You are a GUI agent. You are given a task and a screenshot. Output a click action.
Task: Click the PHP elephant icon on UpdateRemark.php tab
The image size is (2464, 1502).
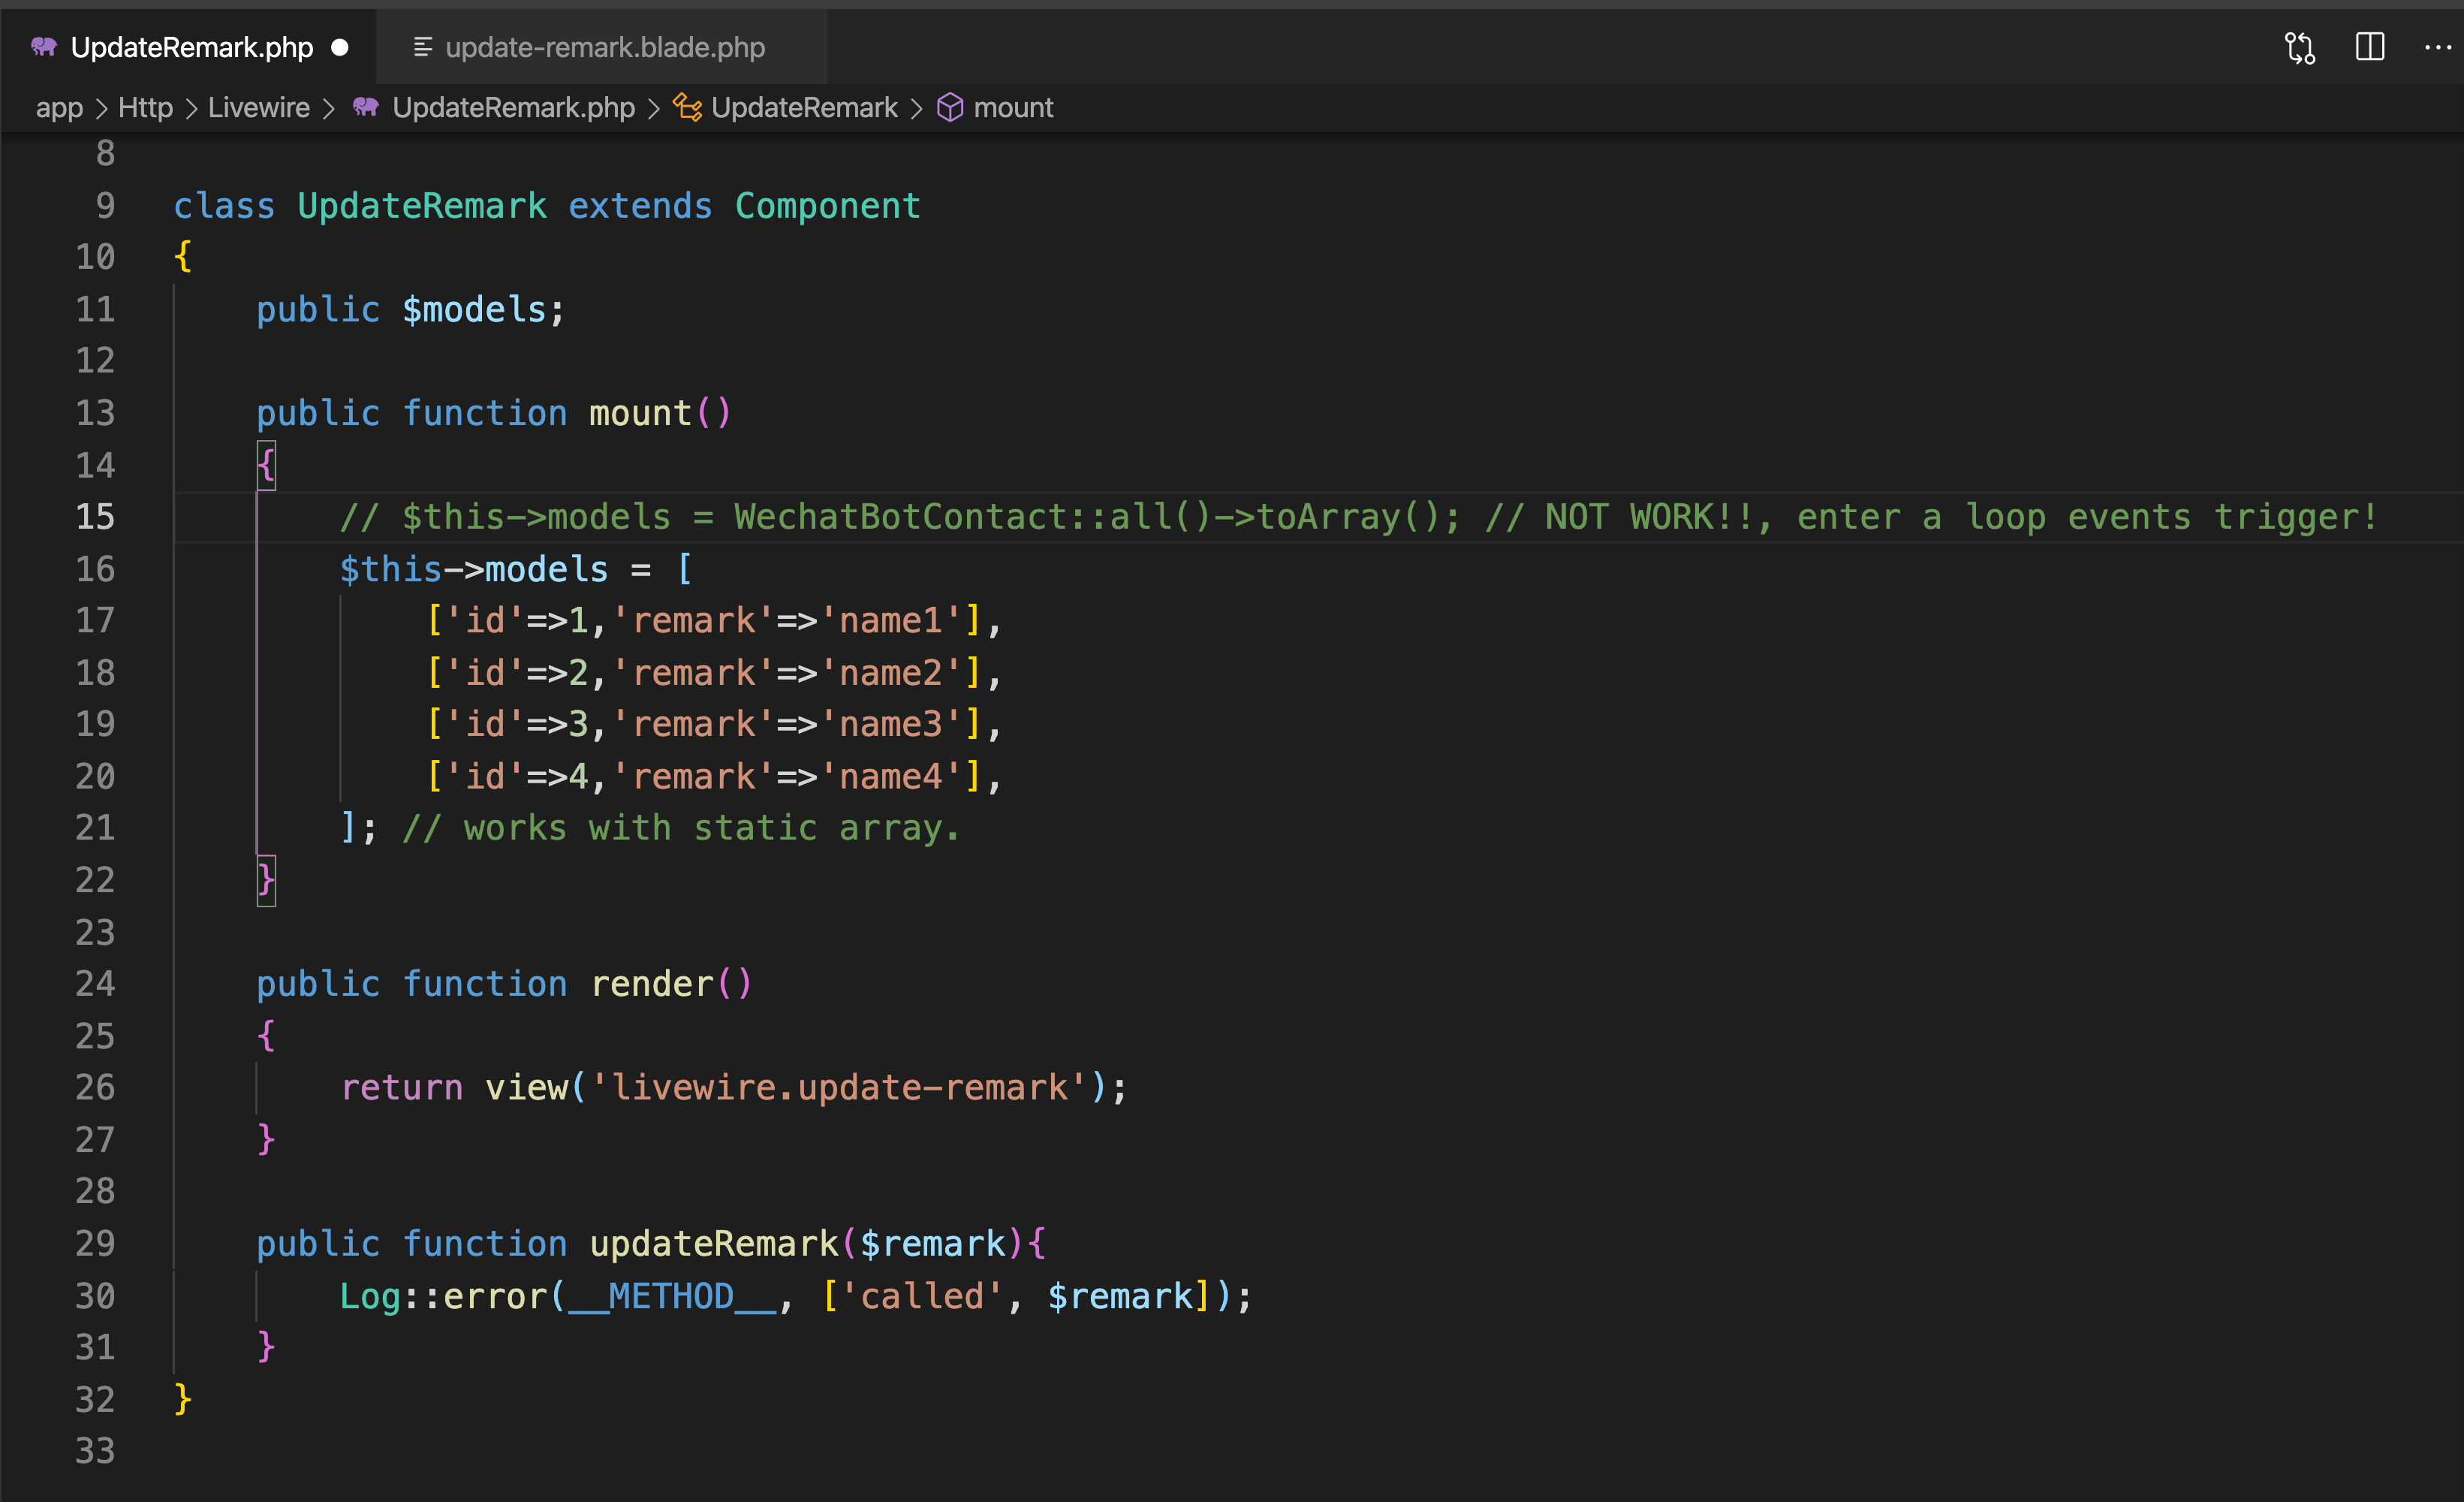click(x=45, y=47)
